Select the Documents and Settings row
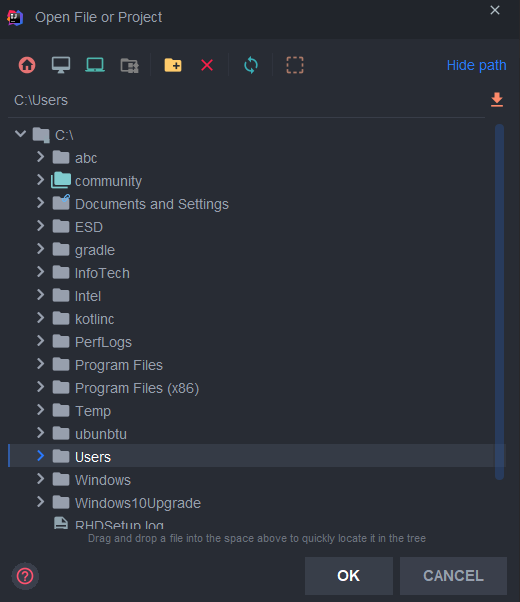Viewport: 520px width, 602px height. point(257,204)
